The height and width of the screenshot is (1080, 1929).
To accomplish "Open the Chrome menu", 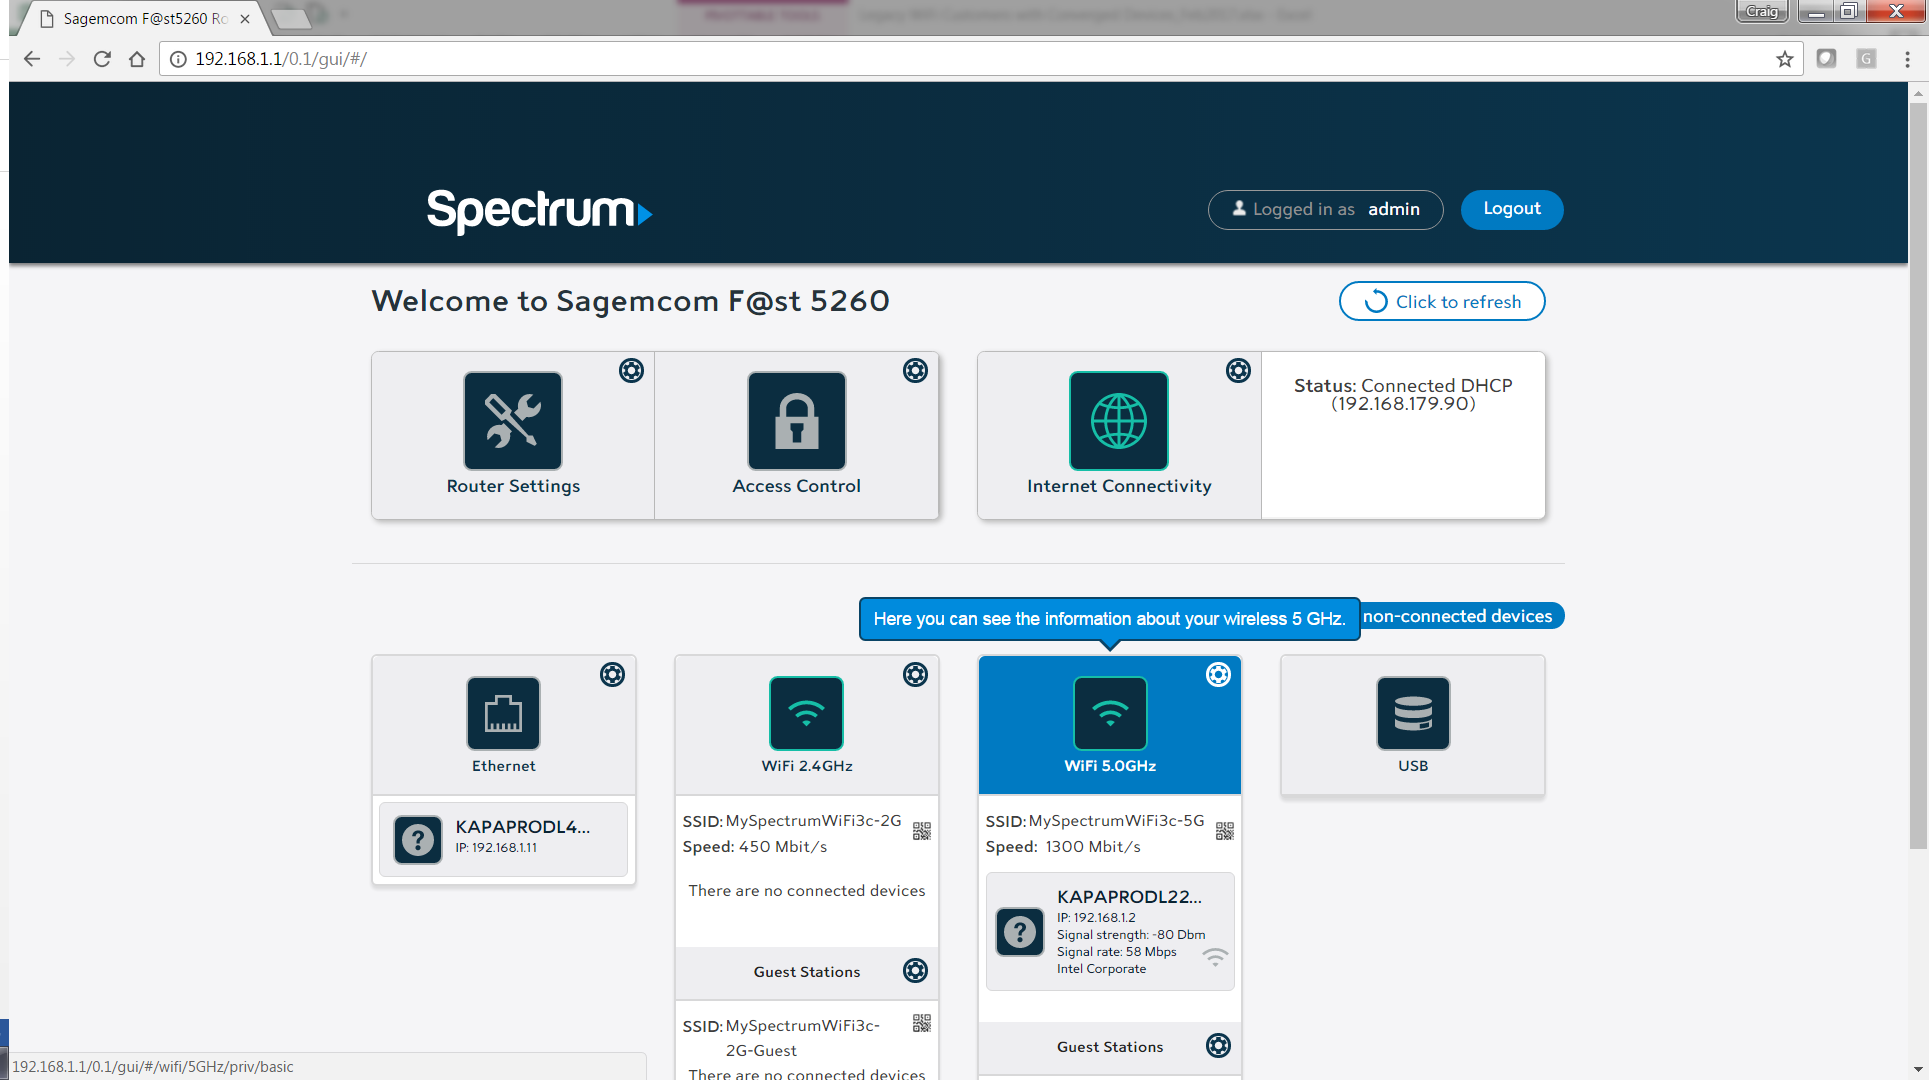I will 1907,59.
